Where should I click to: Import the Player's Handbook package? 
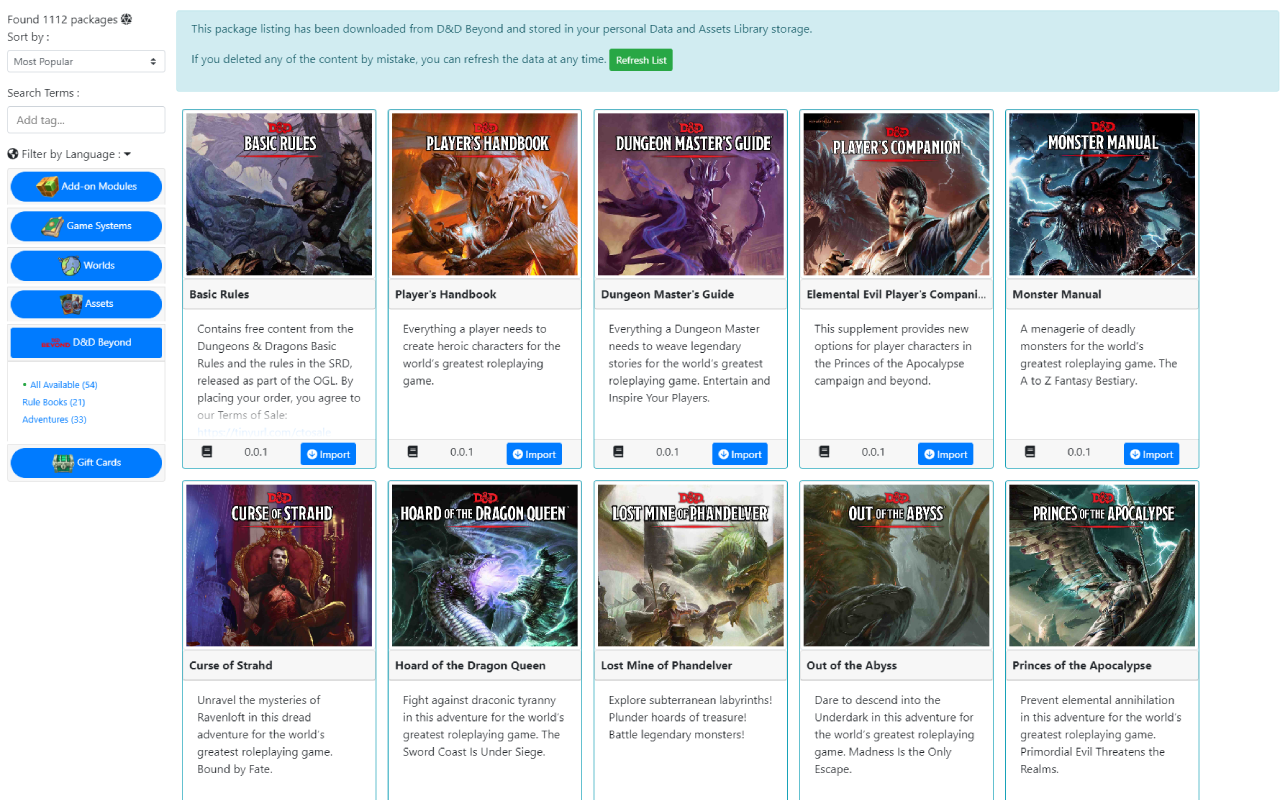[534, 454]
